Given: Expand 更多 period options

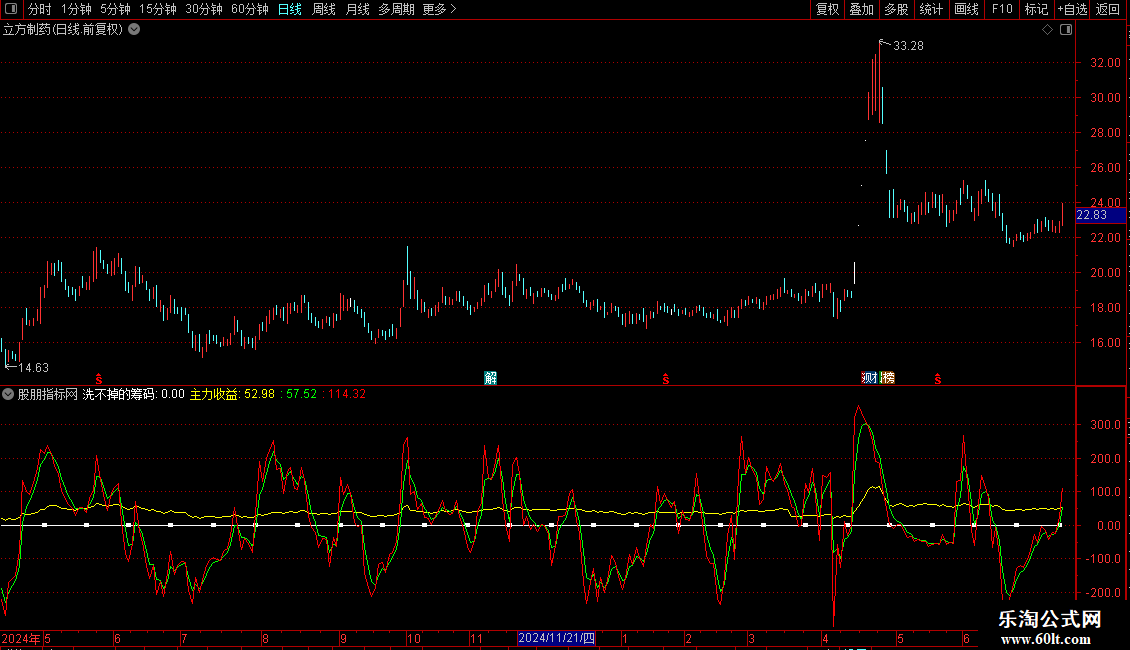Looking at the screenshot, I should [x=439, y=9].
